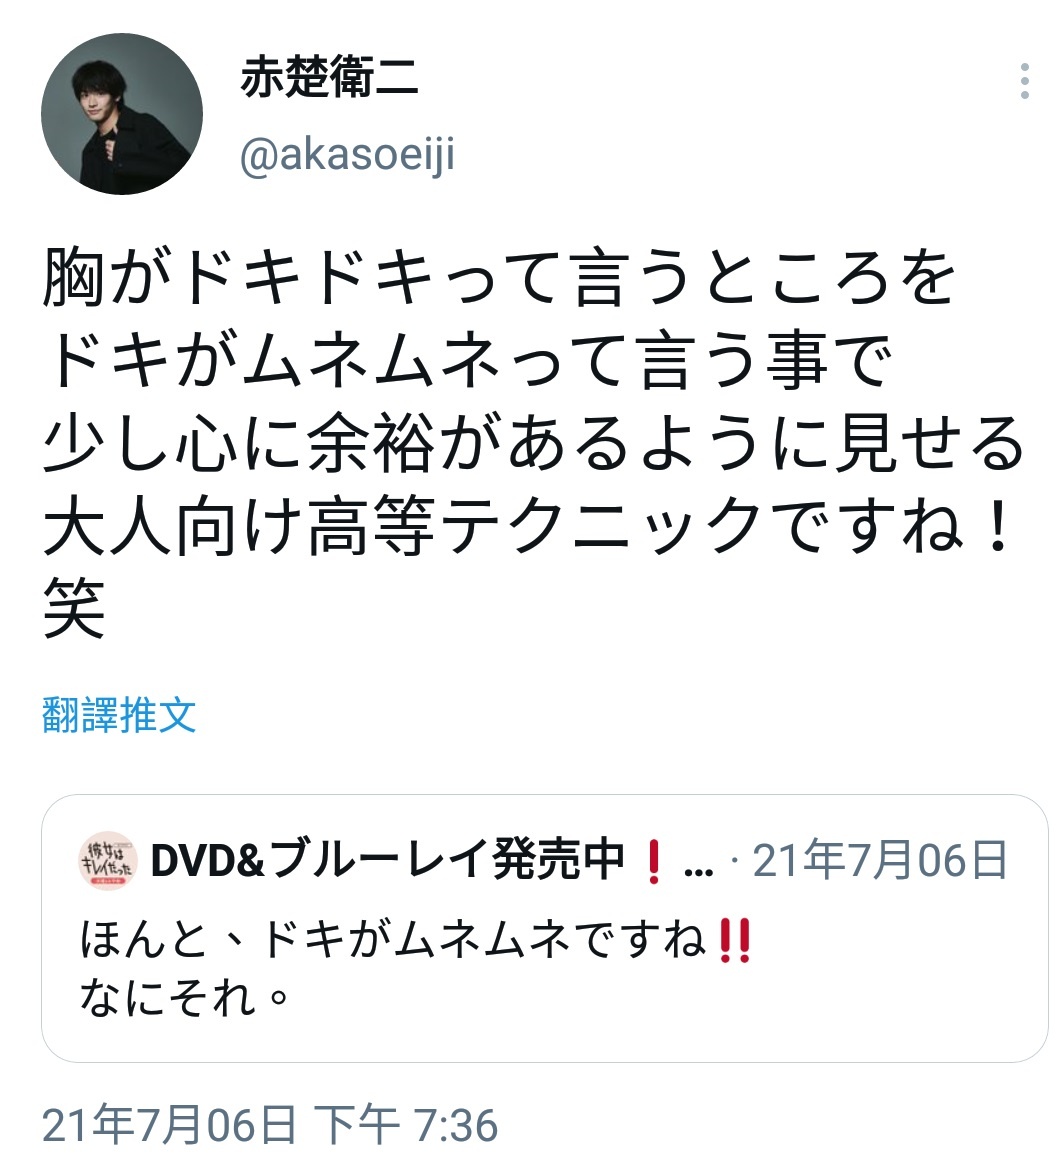Open the @akasoeiji handle link

pyautogui.click(x=348, y=155)
